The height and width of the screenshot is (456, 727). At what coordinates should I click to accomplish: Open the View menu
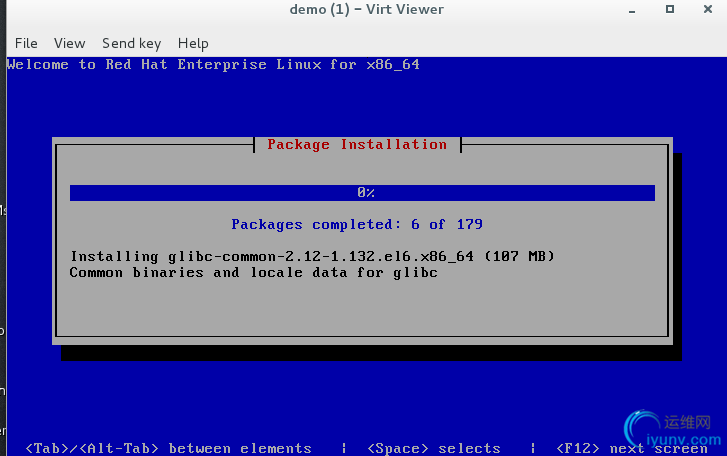point(70,44)
